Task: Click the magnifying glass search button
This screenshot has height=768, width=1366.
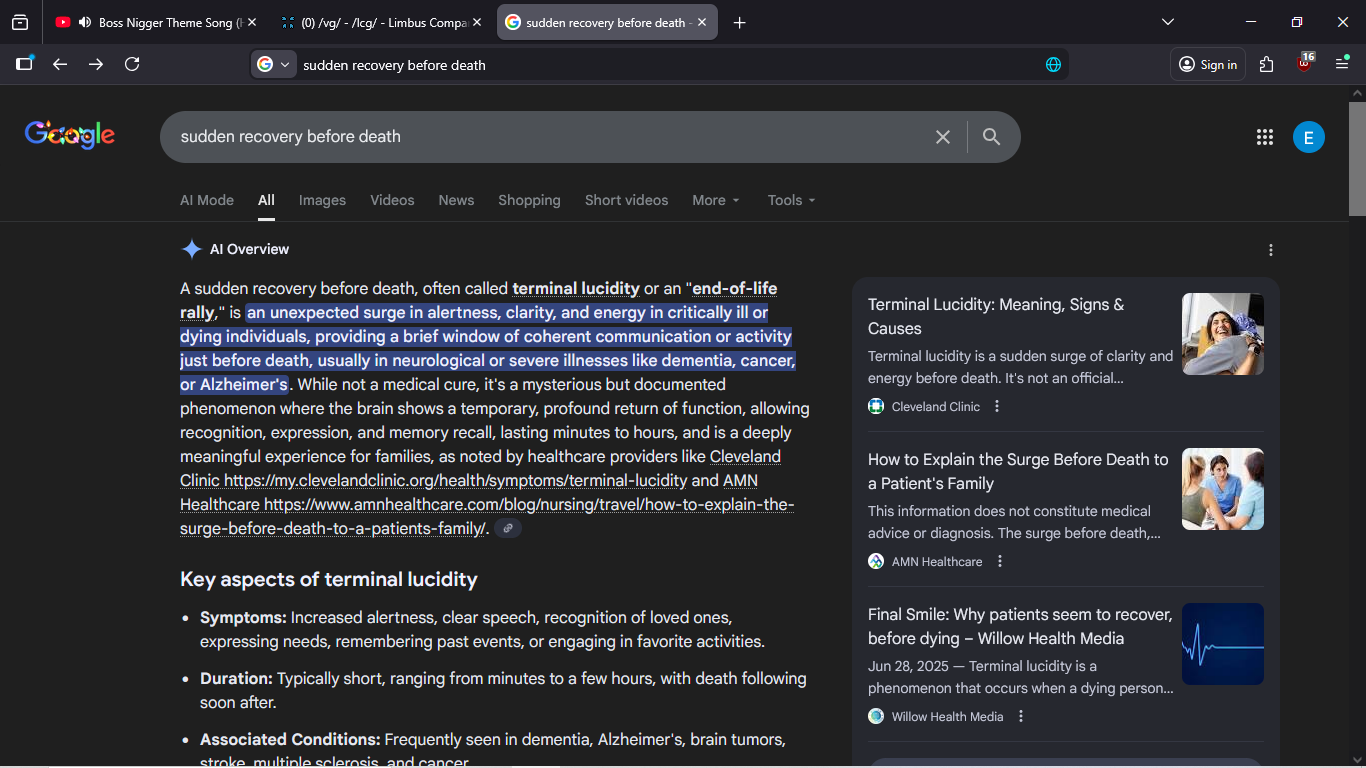Action: 991,137
